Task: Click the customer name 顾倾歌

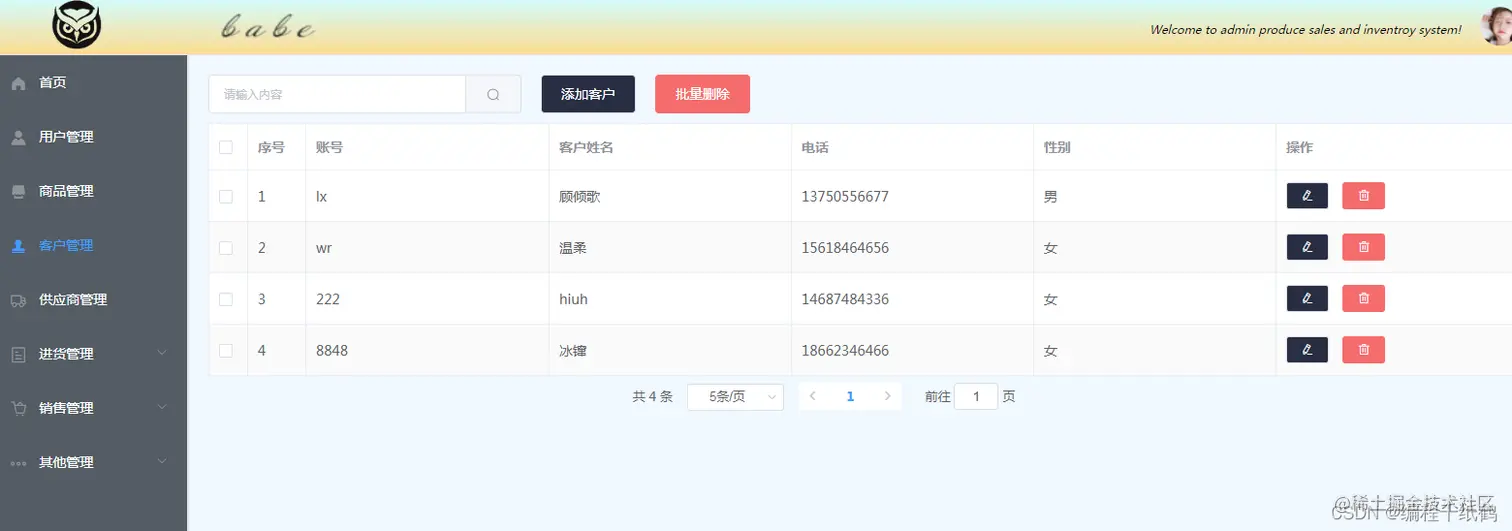Action: (580, 197)
